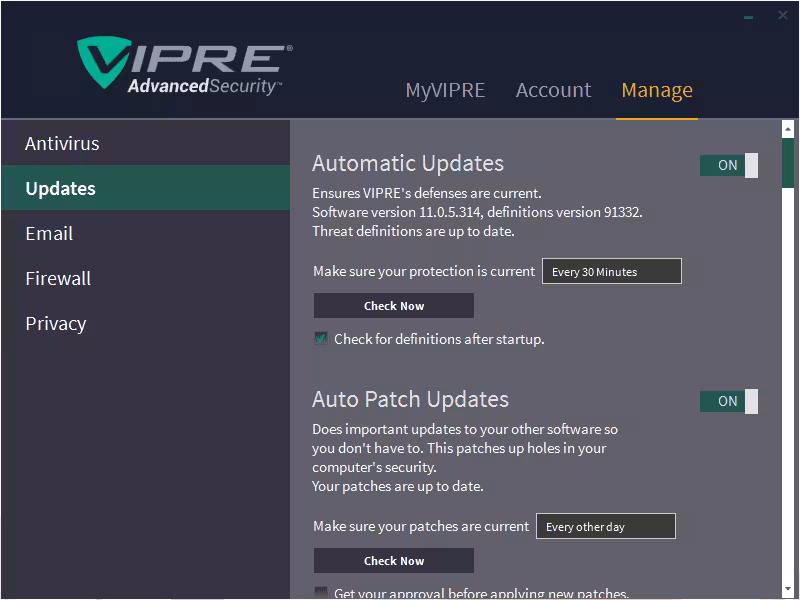Click the vertical scrollbar thumb
Viewport: 800px width, 600px height.
point(788,163)
